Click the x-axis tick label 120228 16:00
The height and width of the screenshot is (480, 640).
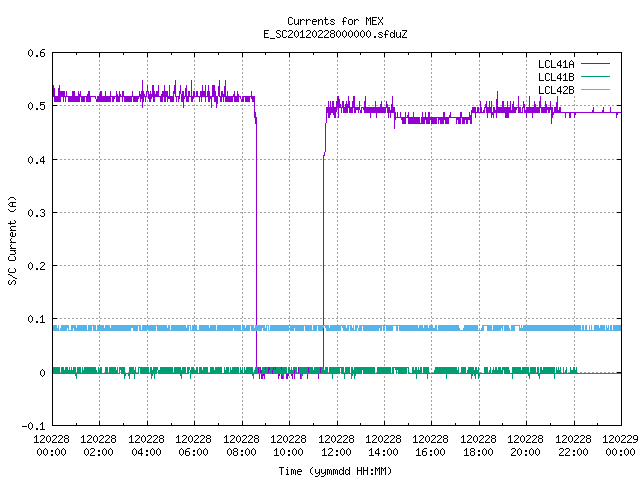[431, 446]
